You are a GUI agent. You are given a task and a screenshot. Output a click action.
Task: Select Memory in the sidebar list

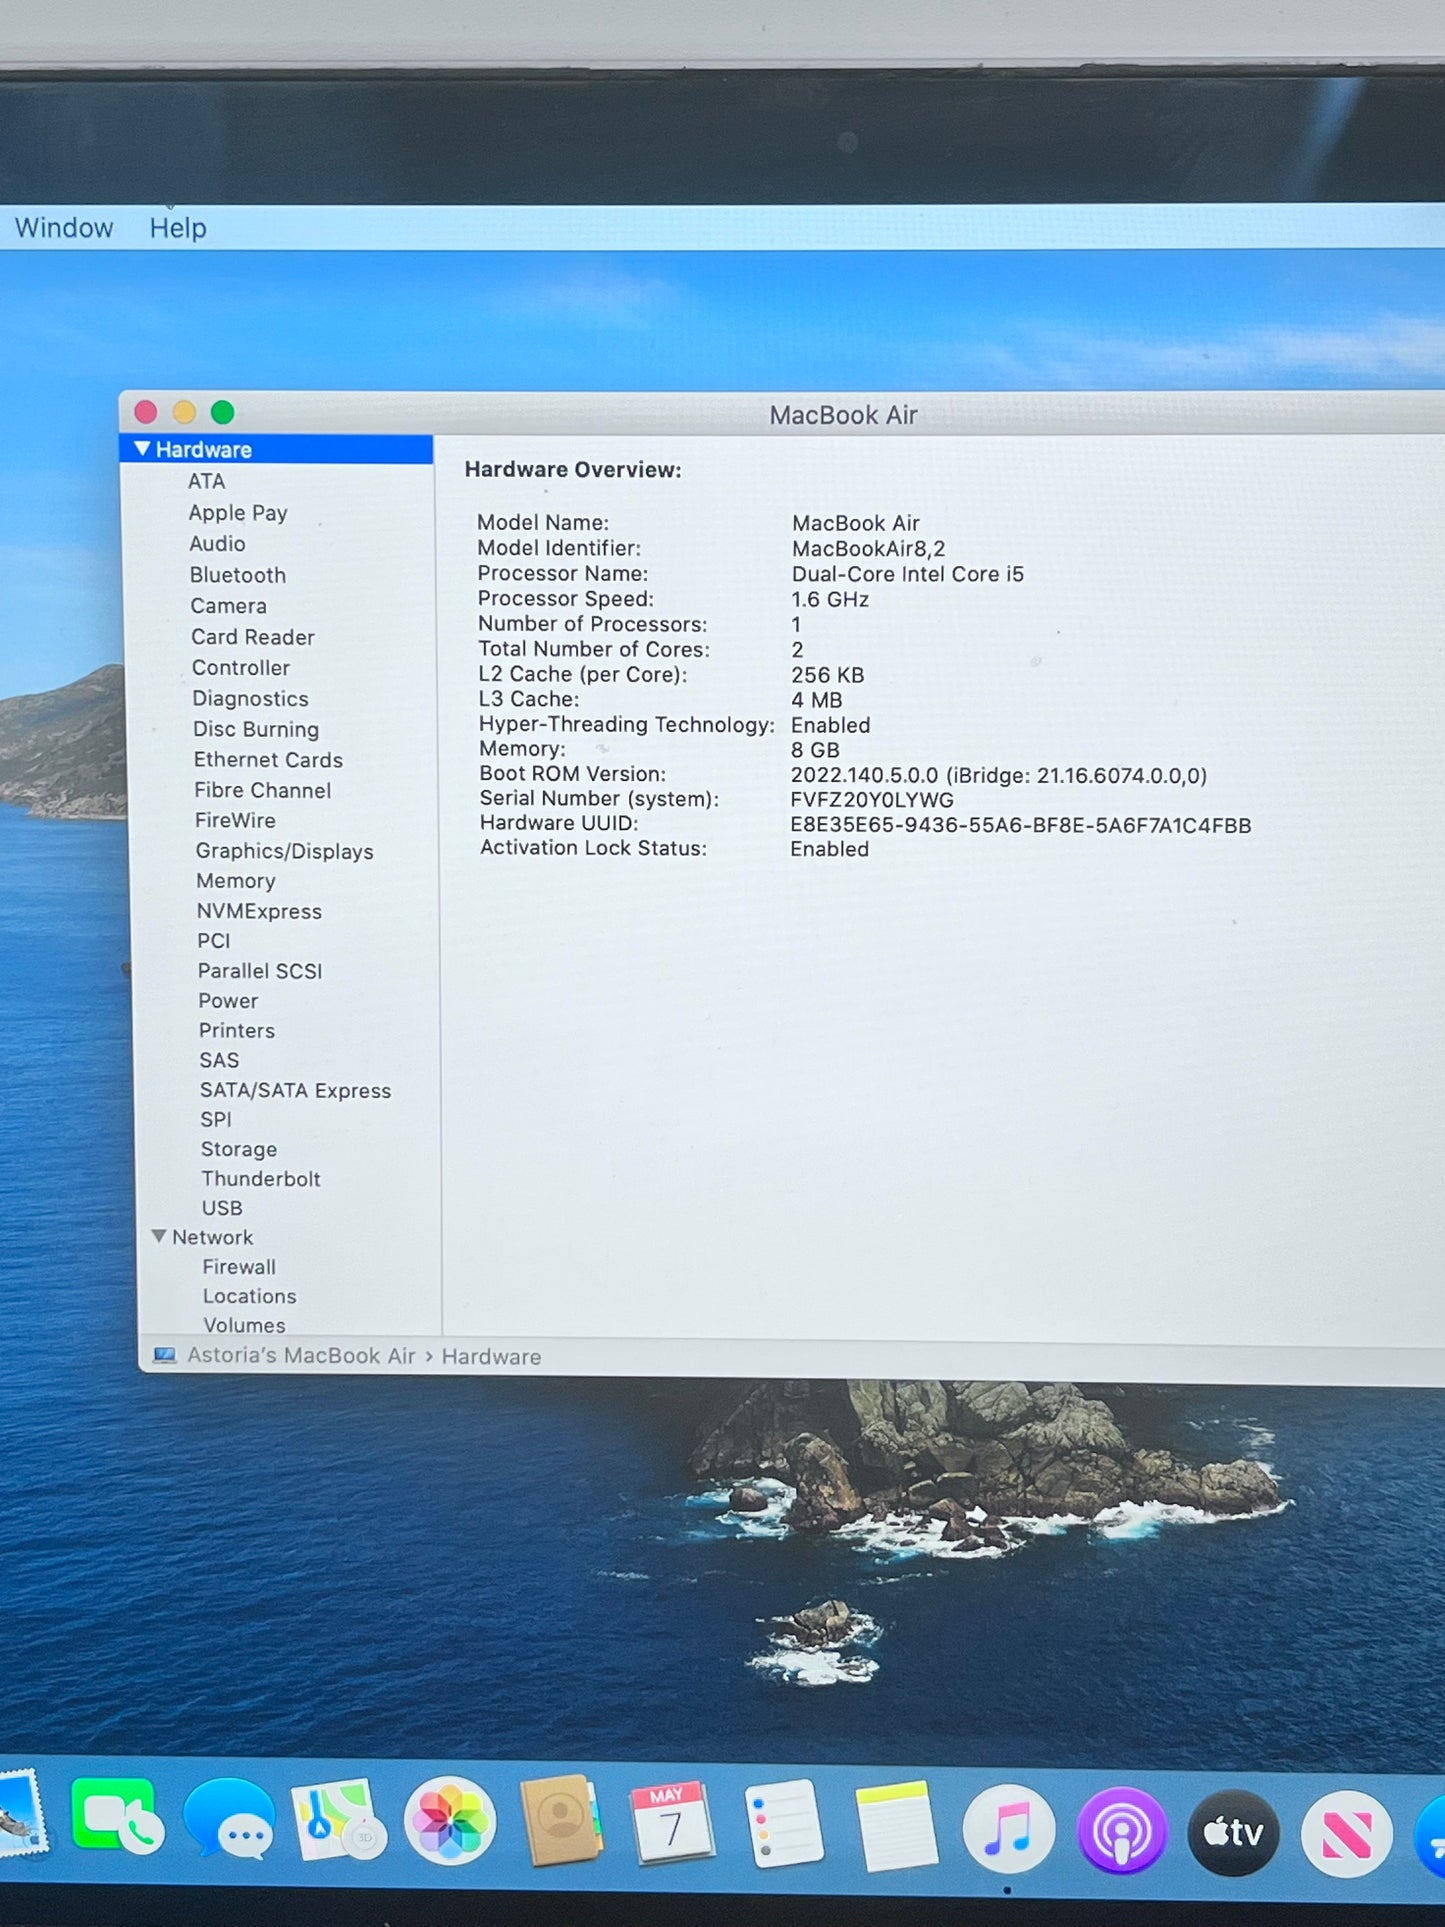(x=236, y=881)
